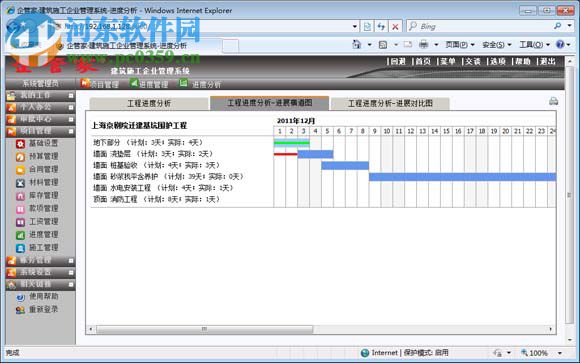
Task: Click the 交谈 header link
Action: click(472, 61)
